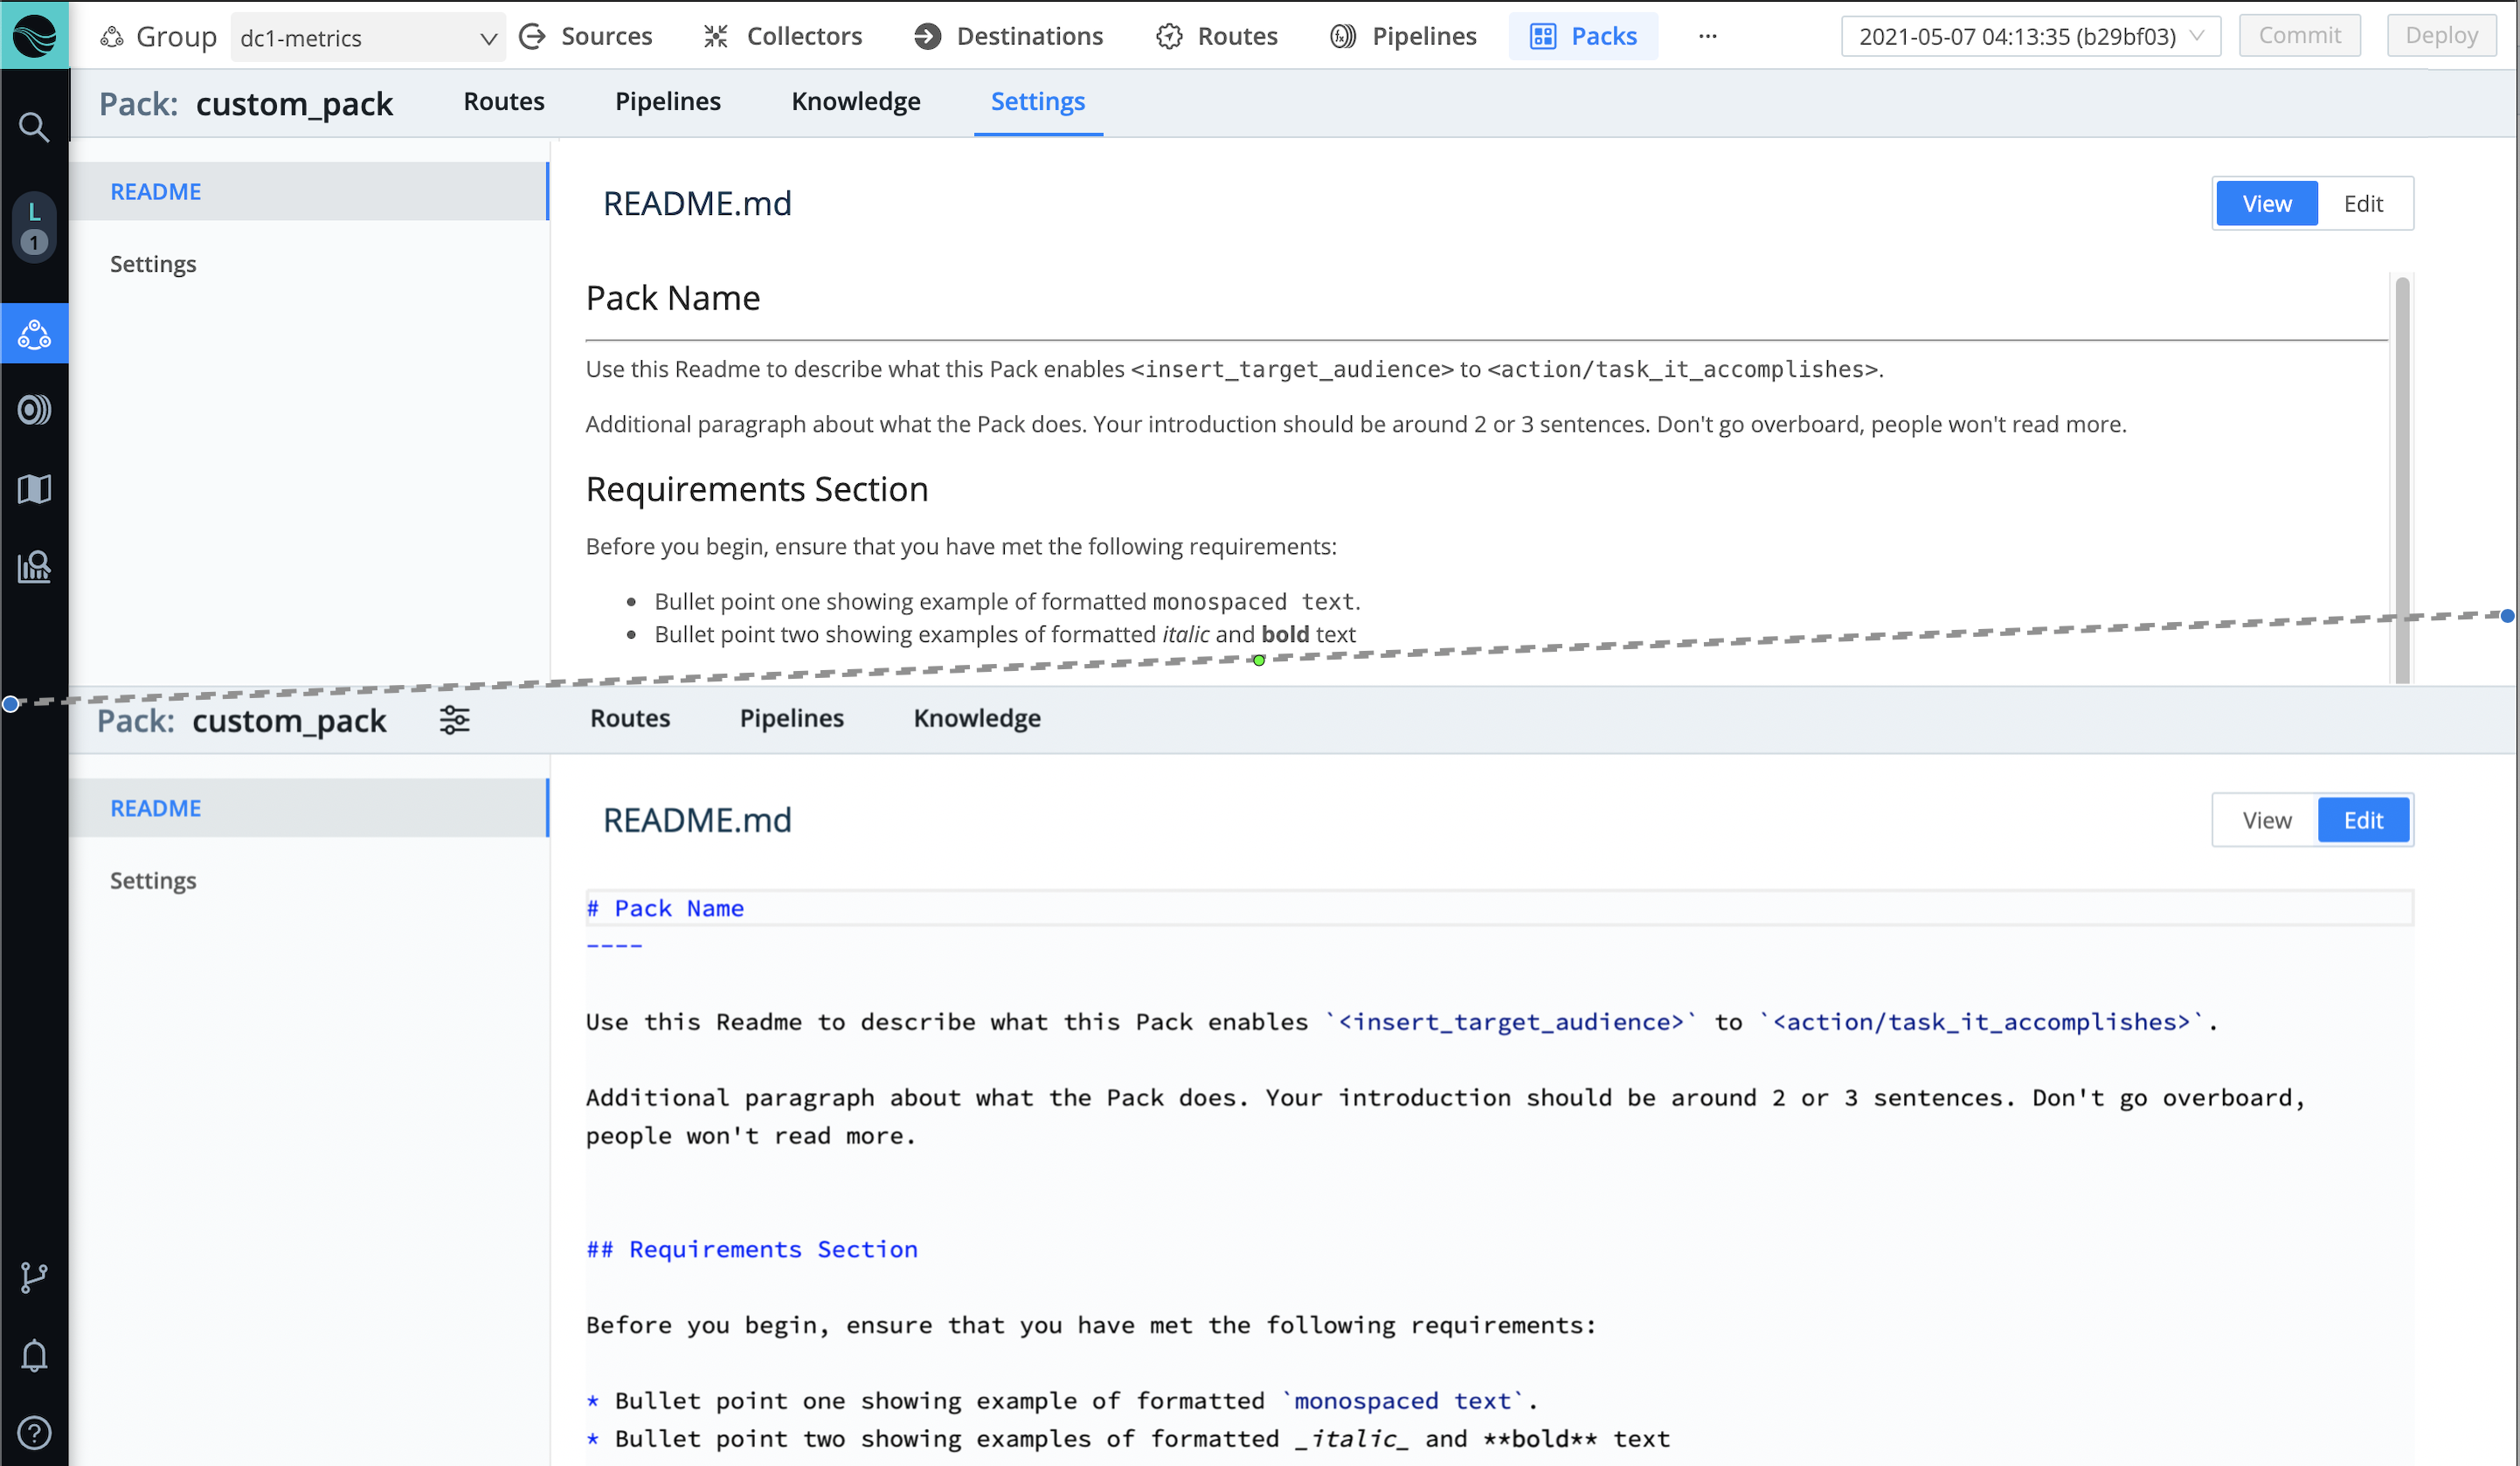This screenshot has width=2520, height=1466.
Task: Toggle Edit mode in upper README
Action: click(x=2363, y=203)
